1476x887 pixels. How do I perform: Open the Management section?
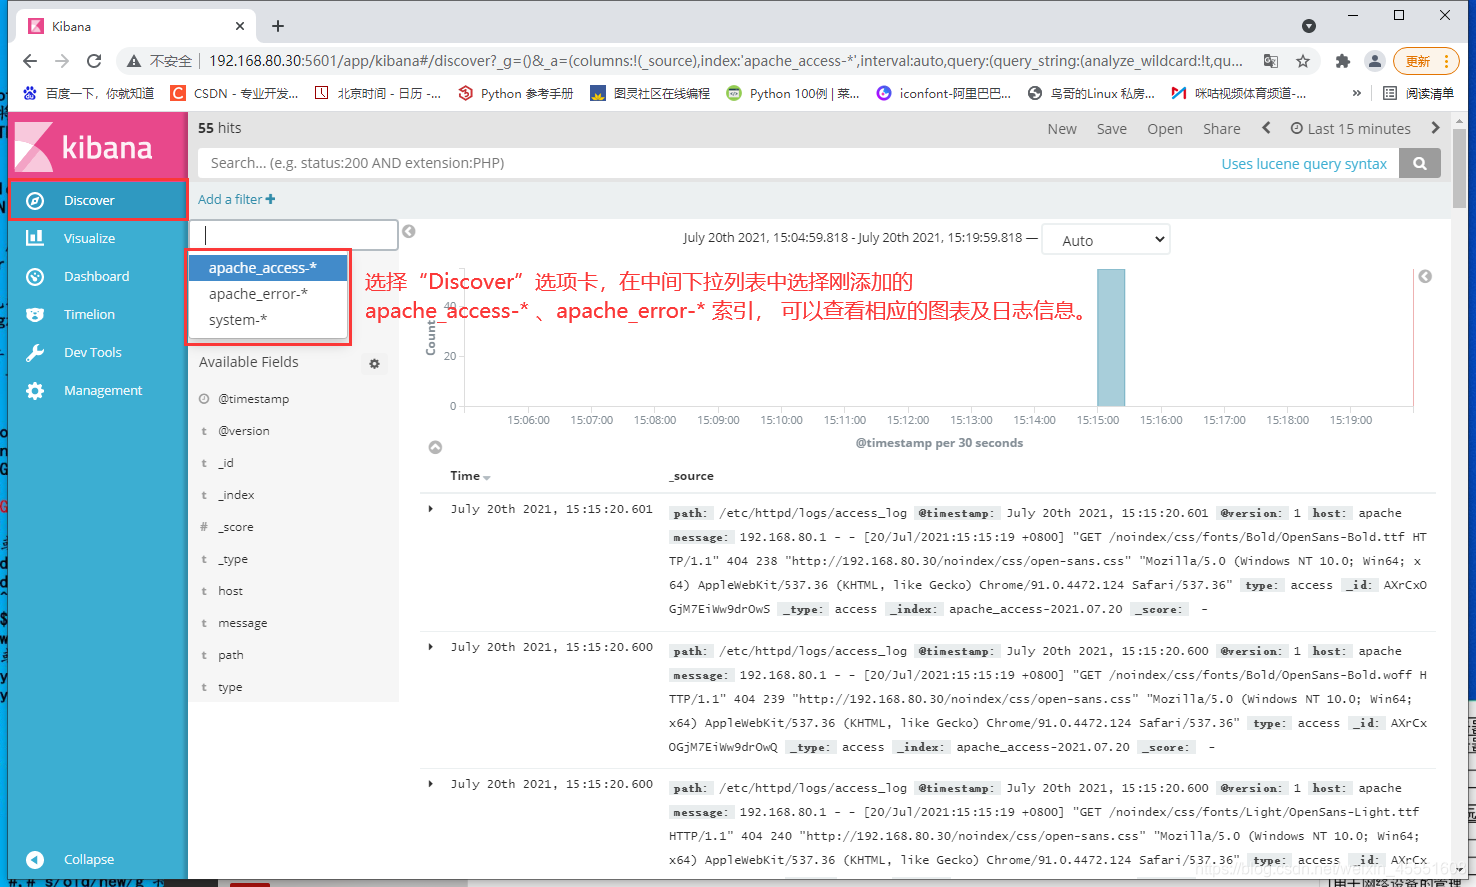[97, 390]
